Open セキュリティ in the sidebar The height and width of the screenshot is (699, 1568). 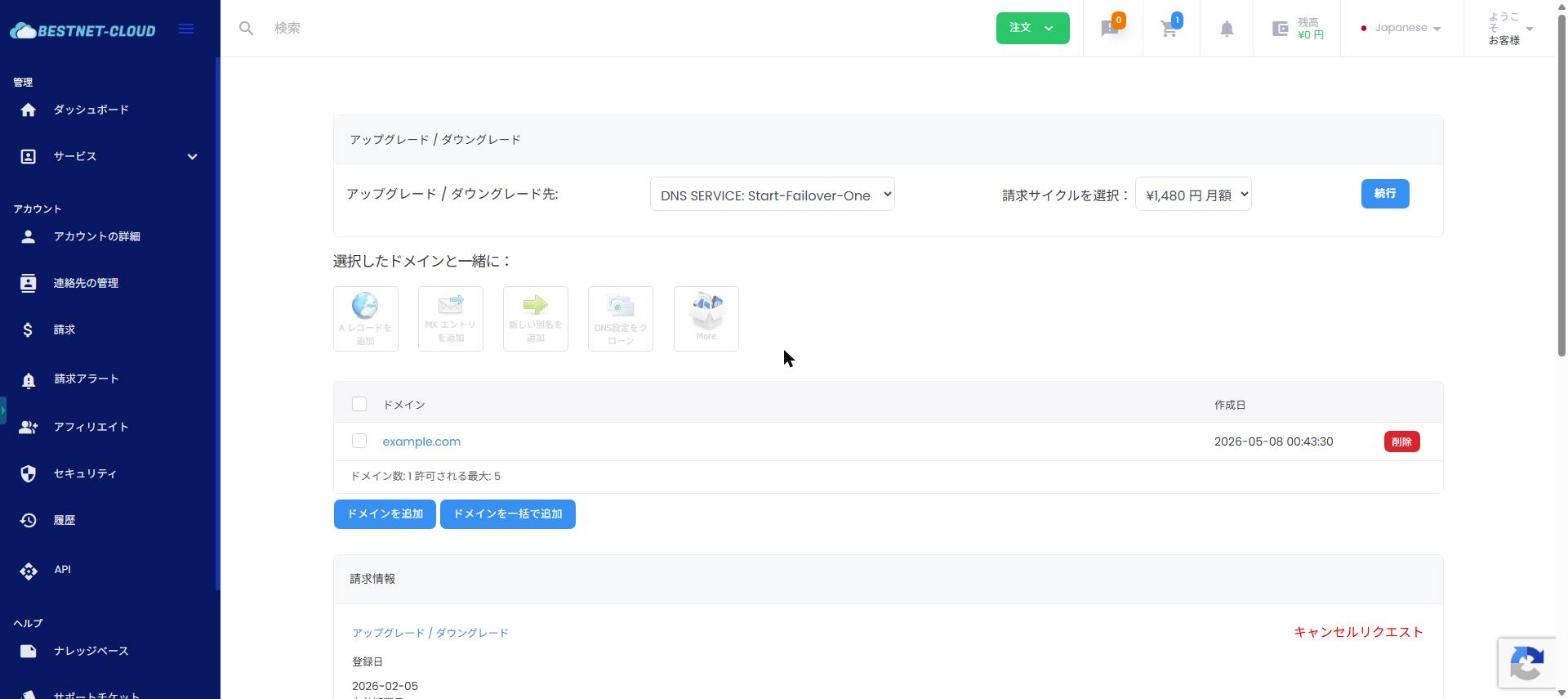(x=85, y=474)
